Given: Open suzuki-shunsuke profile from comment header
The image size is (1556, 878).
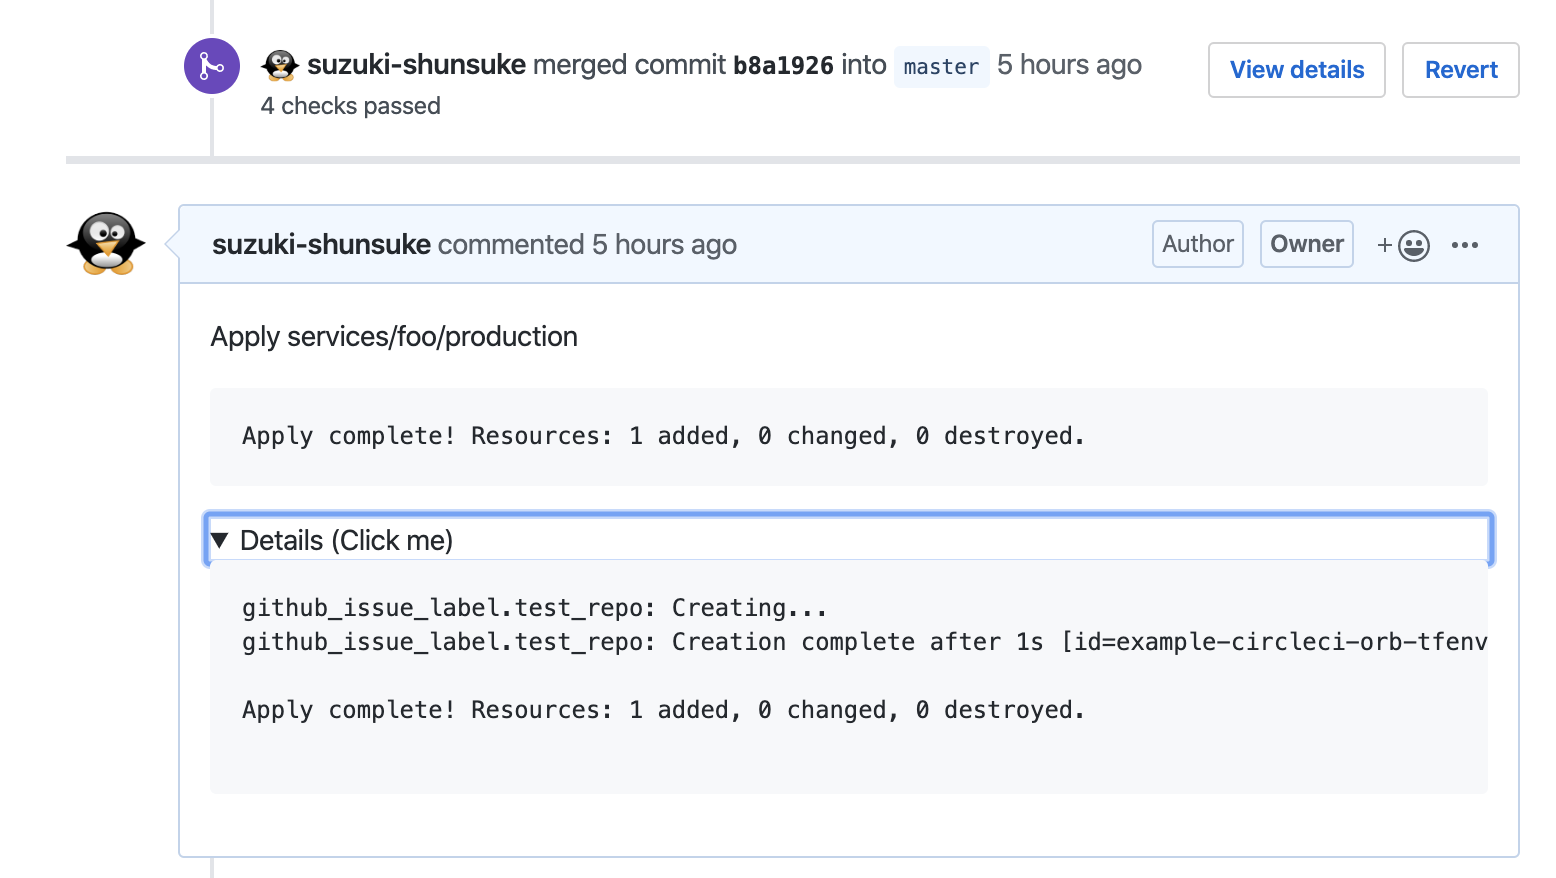Looking at the screenshot, I should point(321,245).
